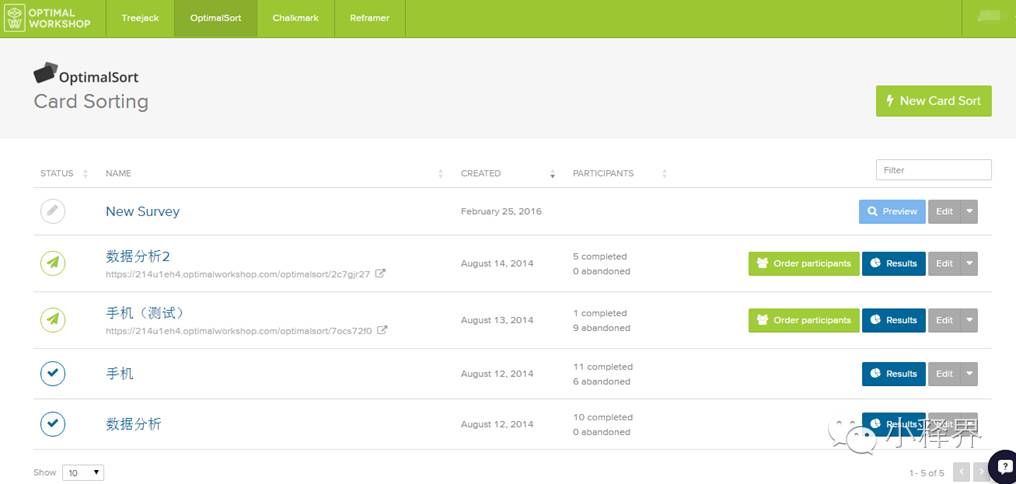Open external link icon beside 手机（测试）URL
The width and height of the screenshot is (1016, 484).
pyautogui.click(x=383, y=331)
